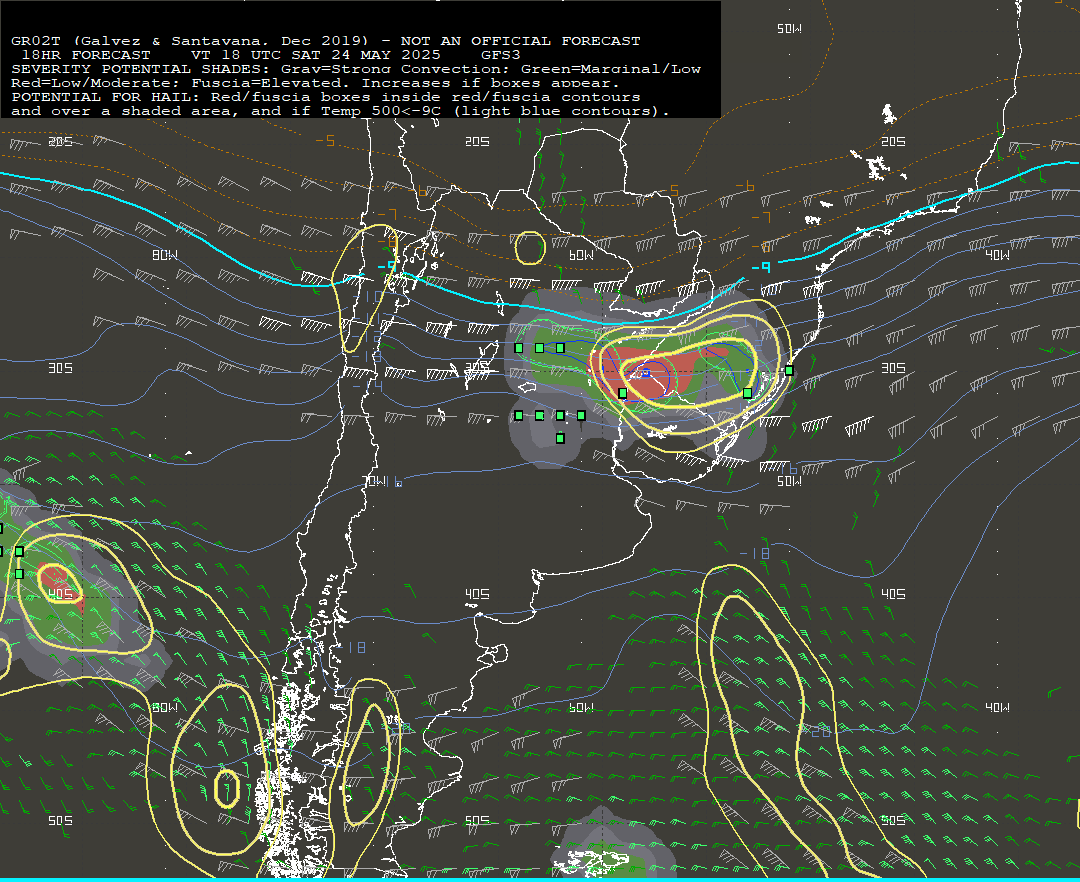
Task: Select the leftmost '20S' latitude label
Action: tap(60, 141)
